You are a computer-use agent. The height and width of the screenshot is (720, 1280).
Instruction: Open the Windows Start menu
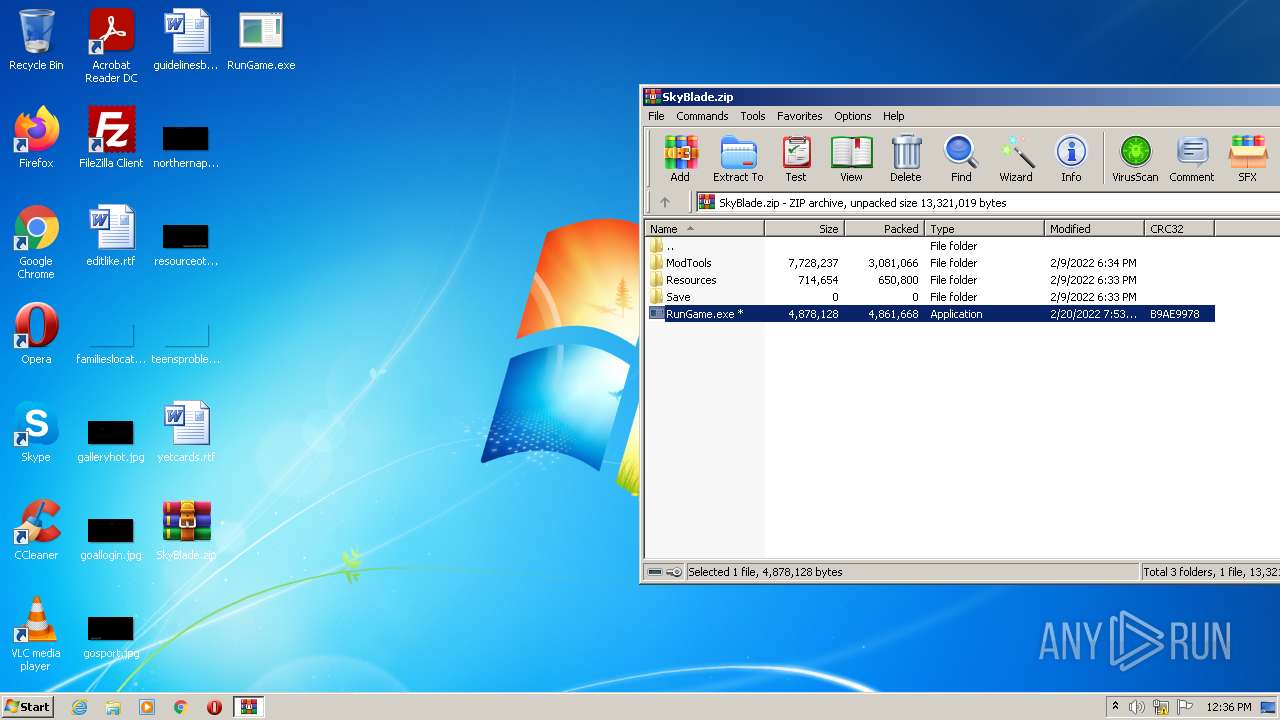pyautogui.click(x=27, y=706)
